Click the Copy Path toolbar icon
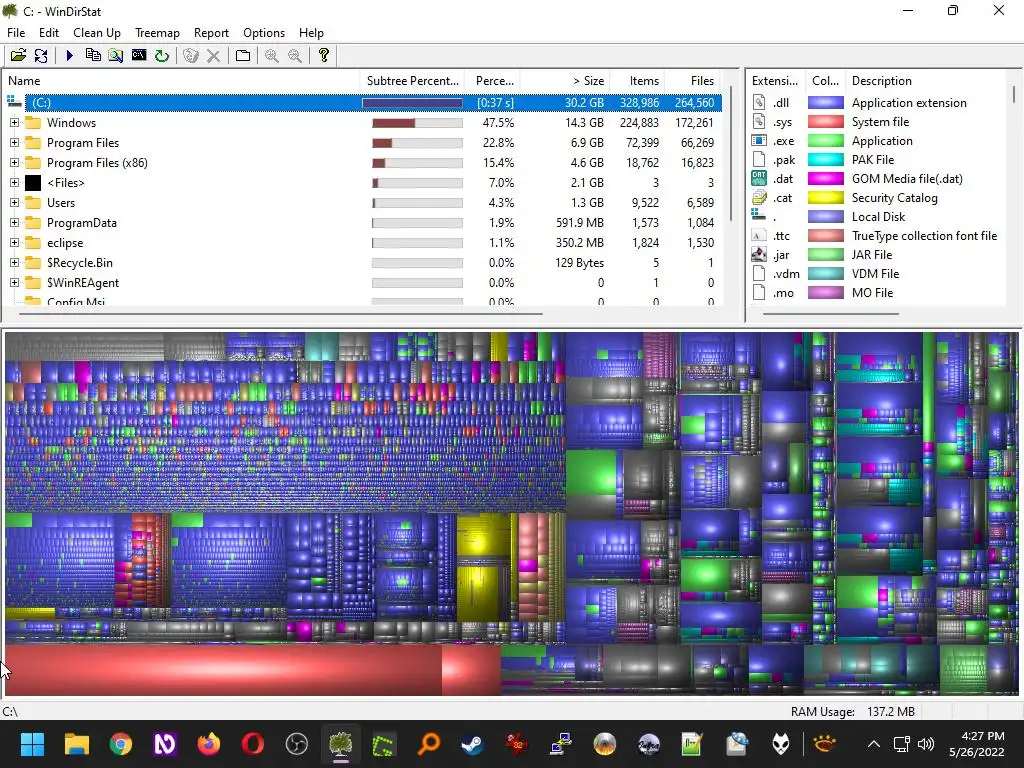 pos(93,56)
